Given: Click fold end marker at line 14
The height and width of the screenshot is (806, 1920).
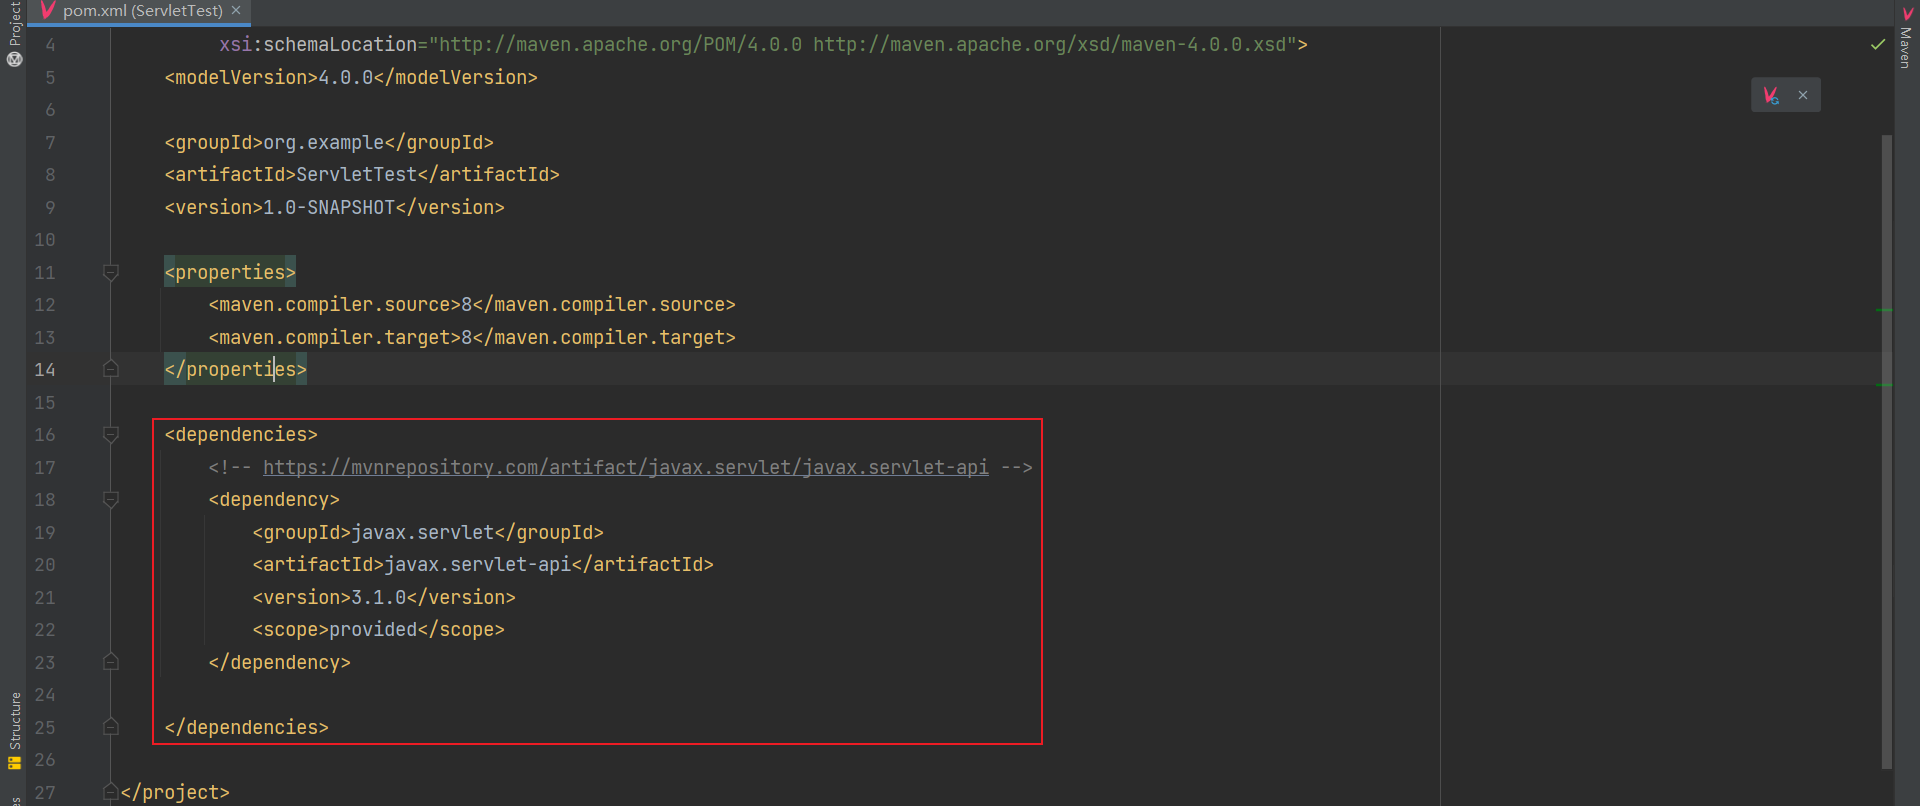Looking at the screenshot, I should point(111,369).
